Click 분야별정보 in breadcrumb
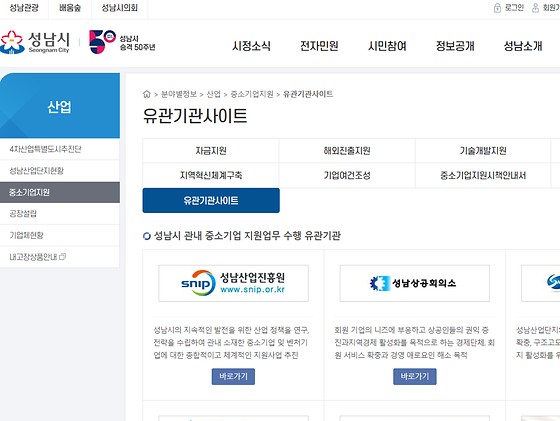The height and width of the screenshot is (421, 560). pyautogui.click(x=179, y=94)
